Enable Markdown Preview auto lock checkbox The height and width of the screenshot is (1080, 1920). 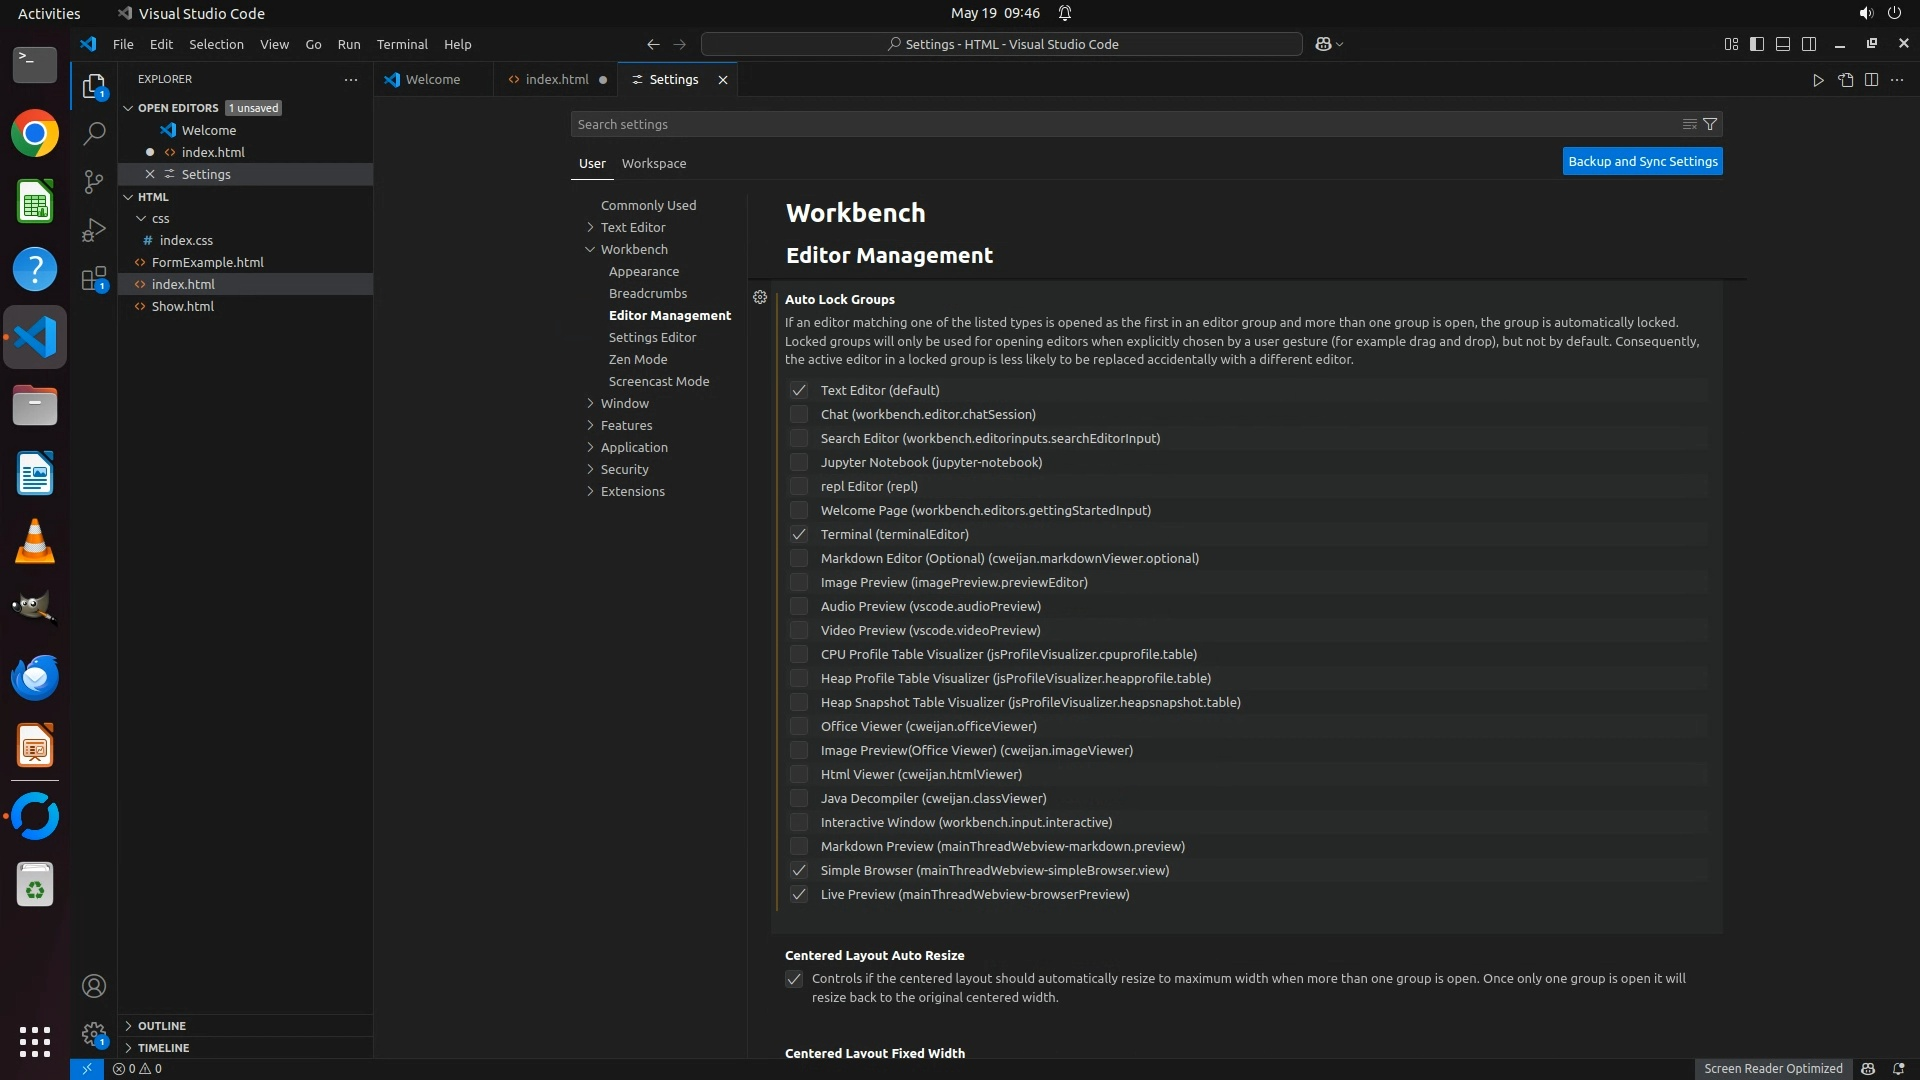[798, 846]
